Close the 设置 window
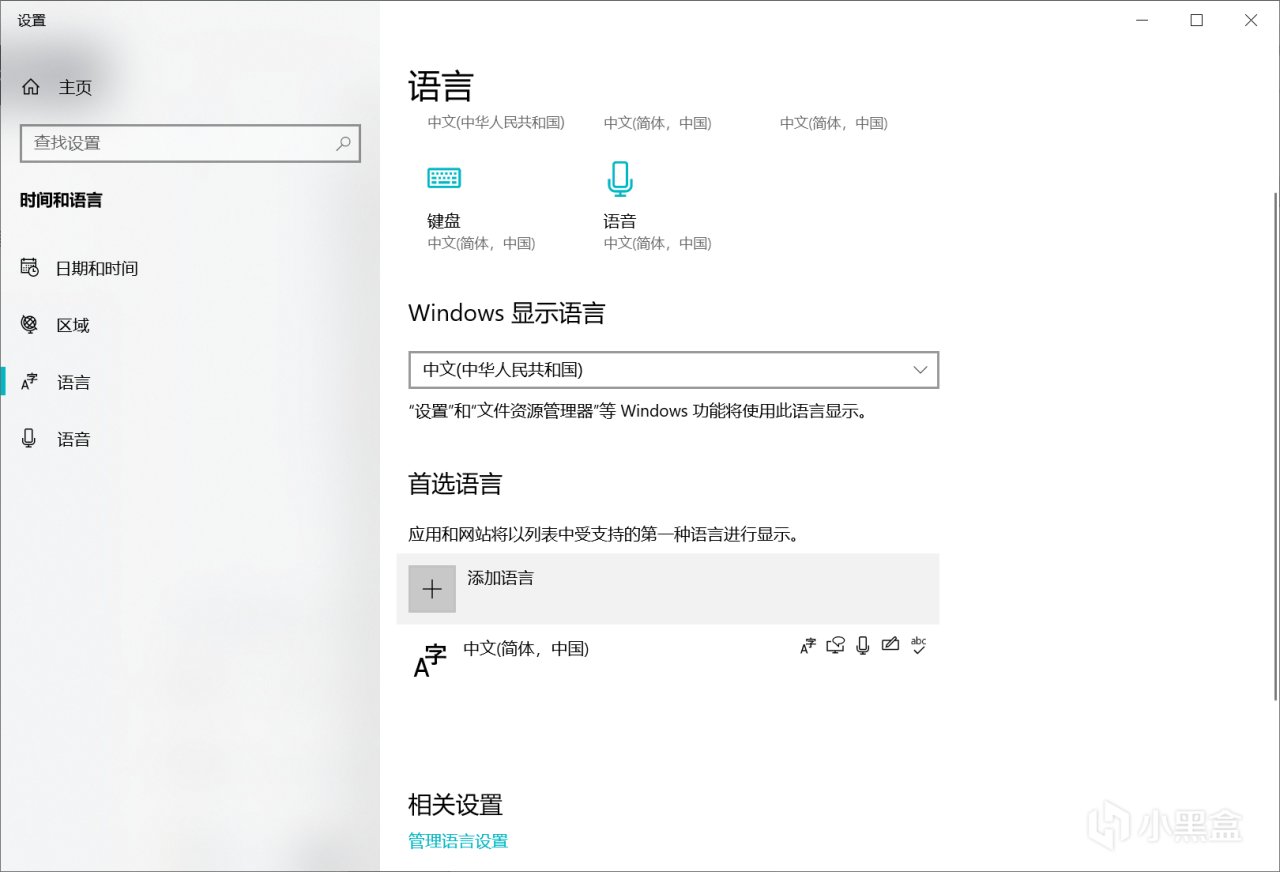This screenshot has height=872, width=1280. 1251,20
